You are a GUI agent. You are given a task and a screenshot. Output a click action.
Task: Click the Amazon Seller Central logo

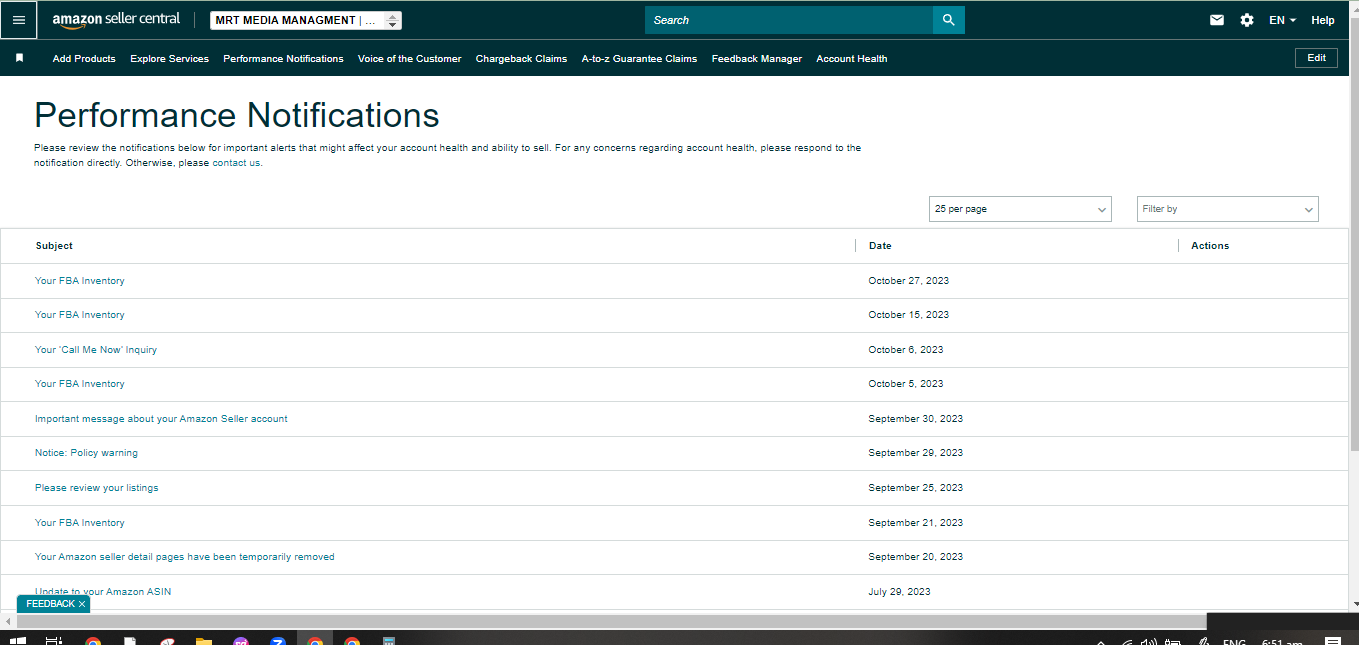[x=116, y=20]
